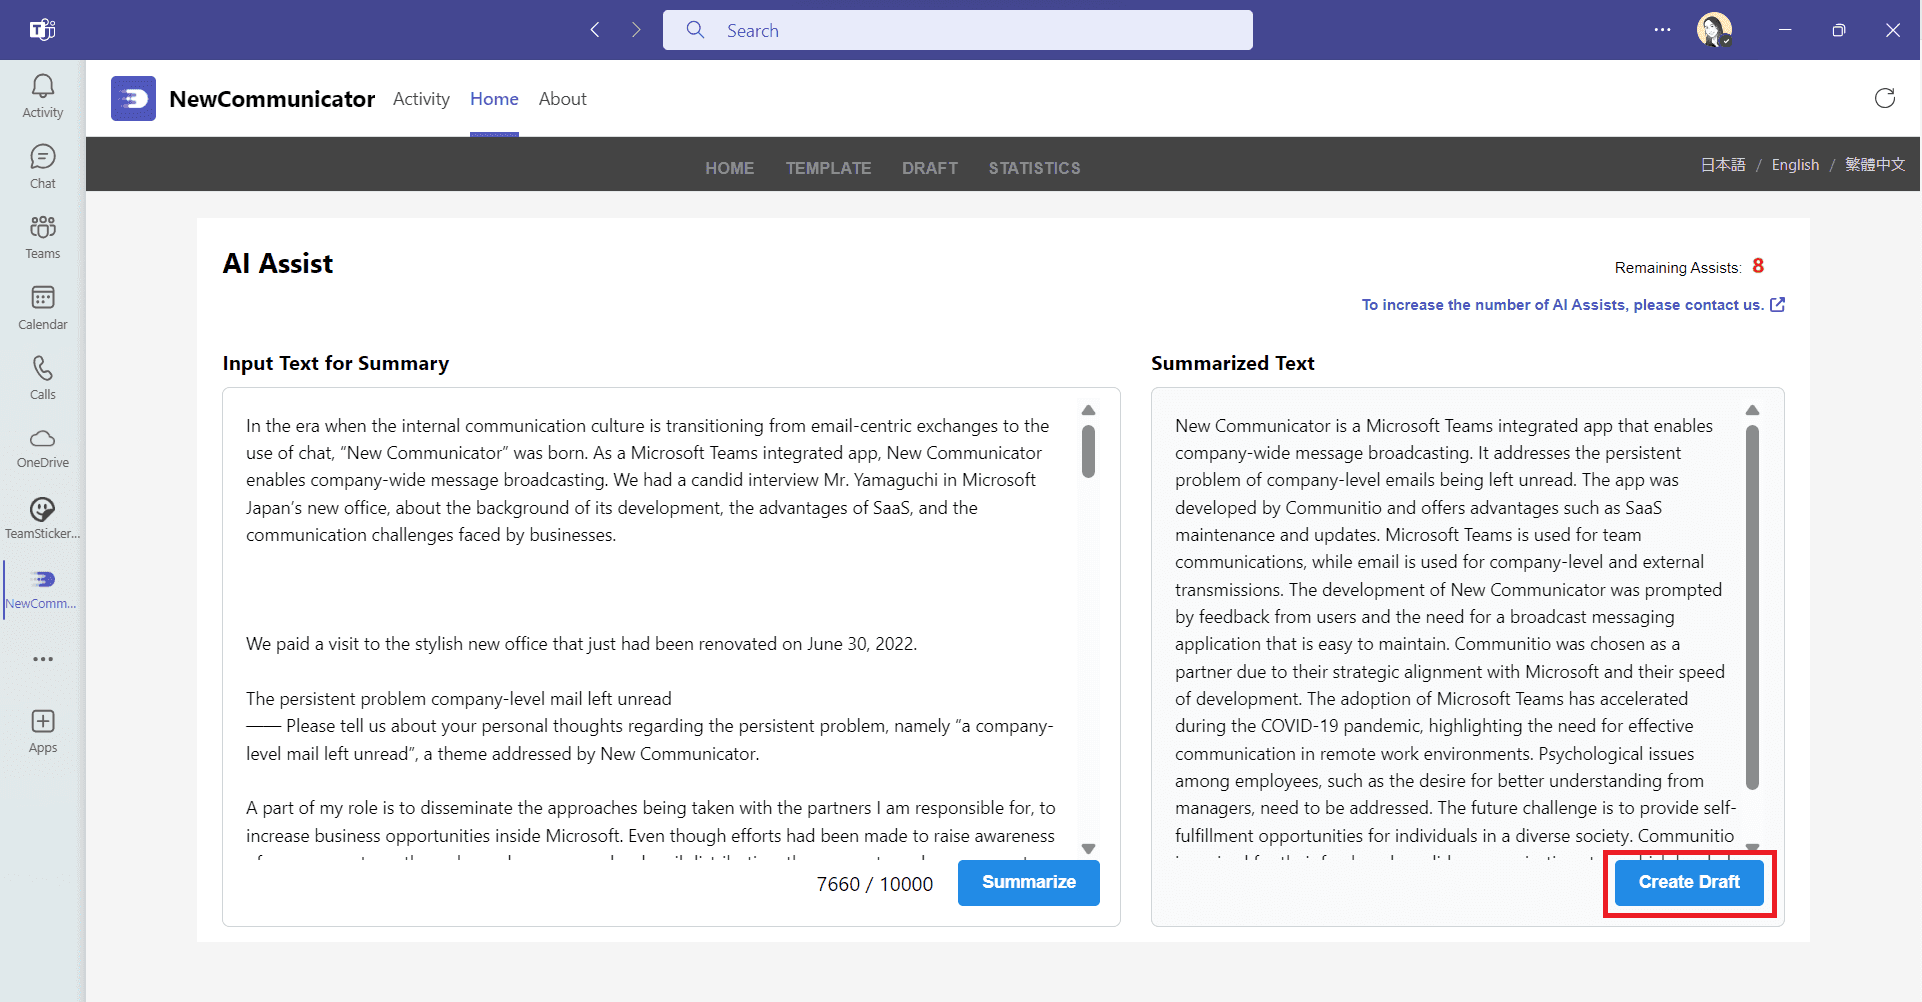The image size is (1922, 1002).
Task: Open the user profile avatar
Action: [x=1714, y=30]
